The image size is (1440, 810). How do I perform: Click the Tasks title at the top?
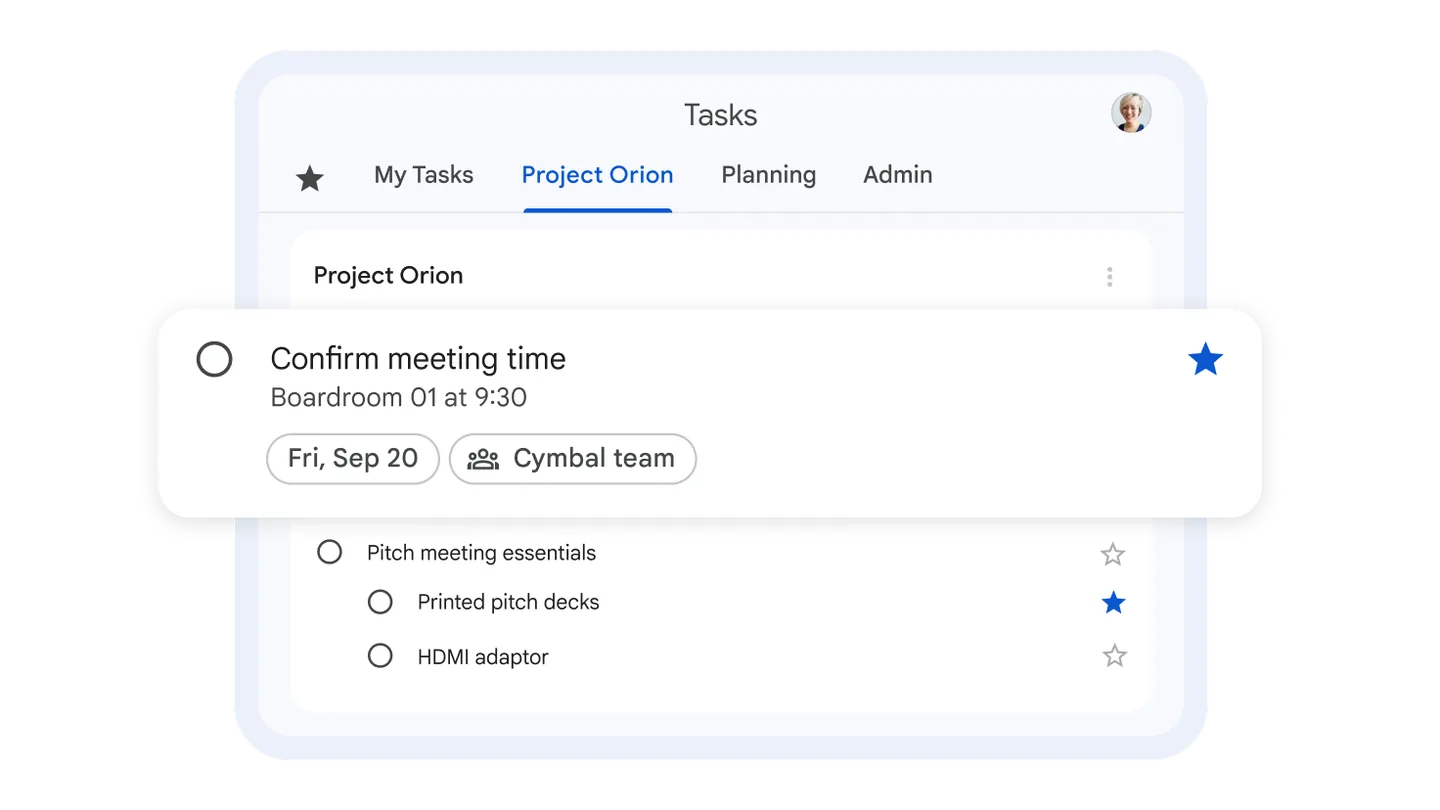pos(720,115)
